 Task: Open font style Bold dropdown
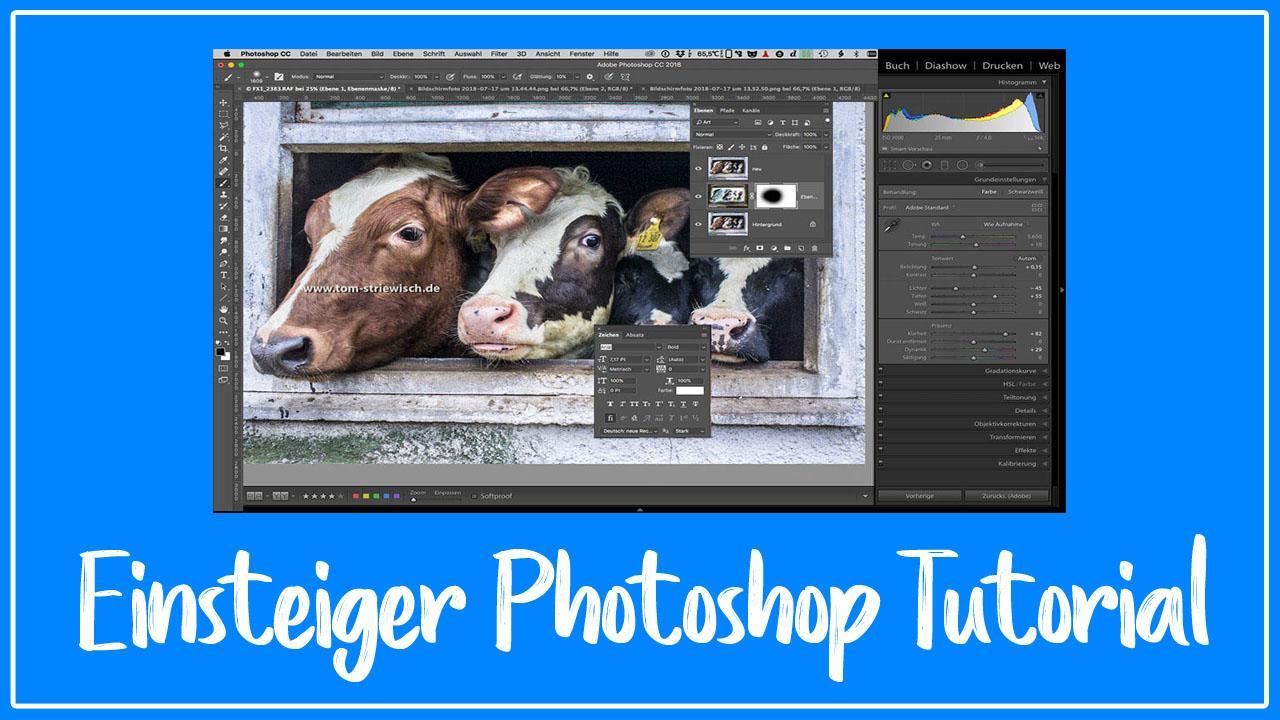tap(687, 347)
